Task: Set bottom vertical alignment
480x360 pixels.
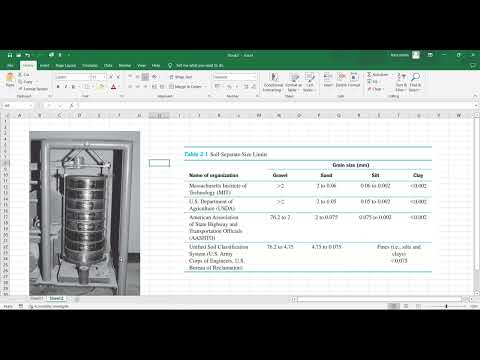Action: click(x=145, y=77)
